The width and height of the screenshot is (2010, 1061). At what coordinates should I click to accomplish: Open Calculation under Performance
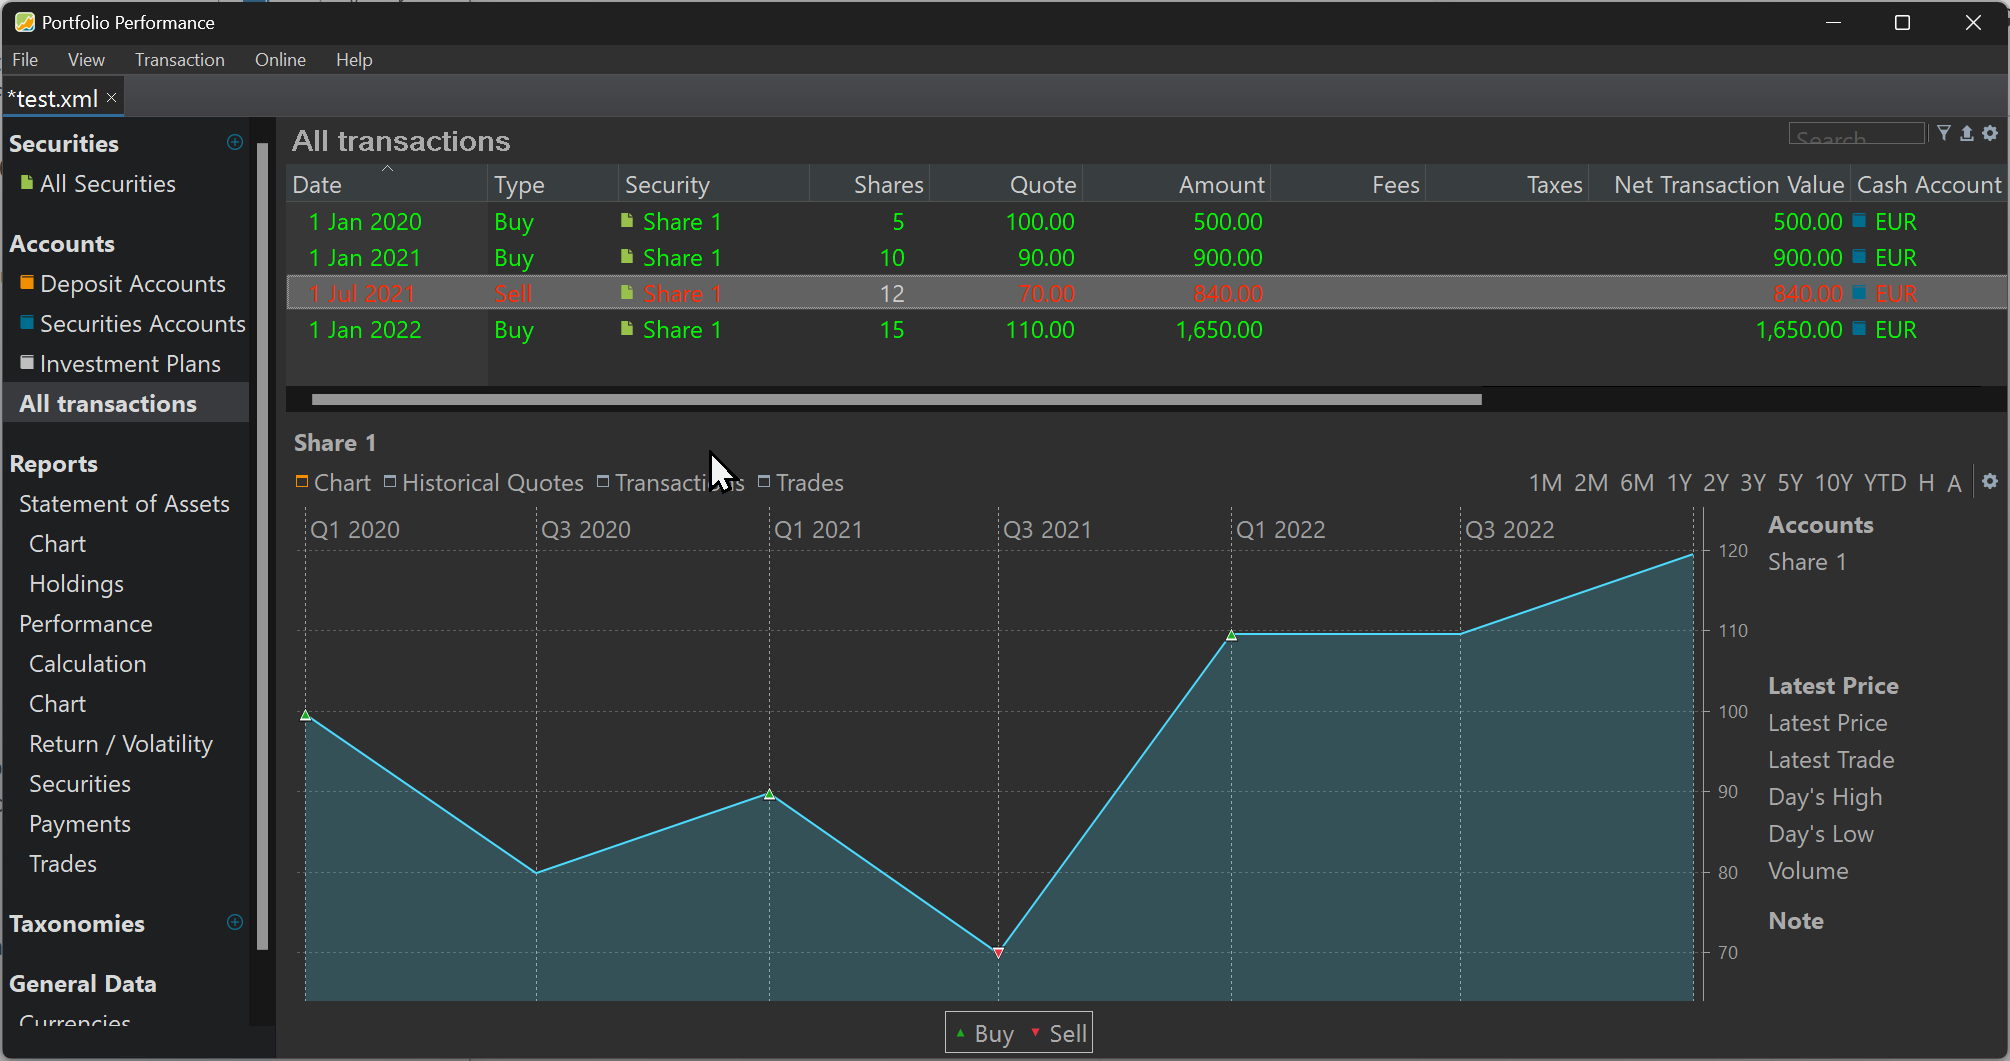88,664
